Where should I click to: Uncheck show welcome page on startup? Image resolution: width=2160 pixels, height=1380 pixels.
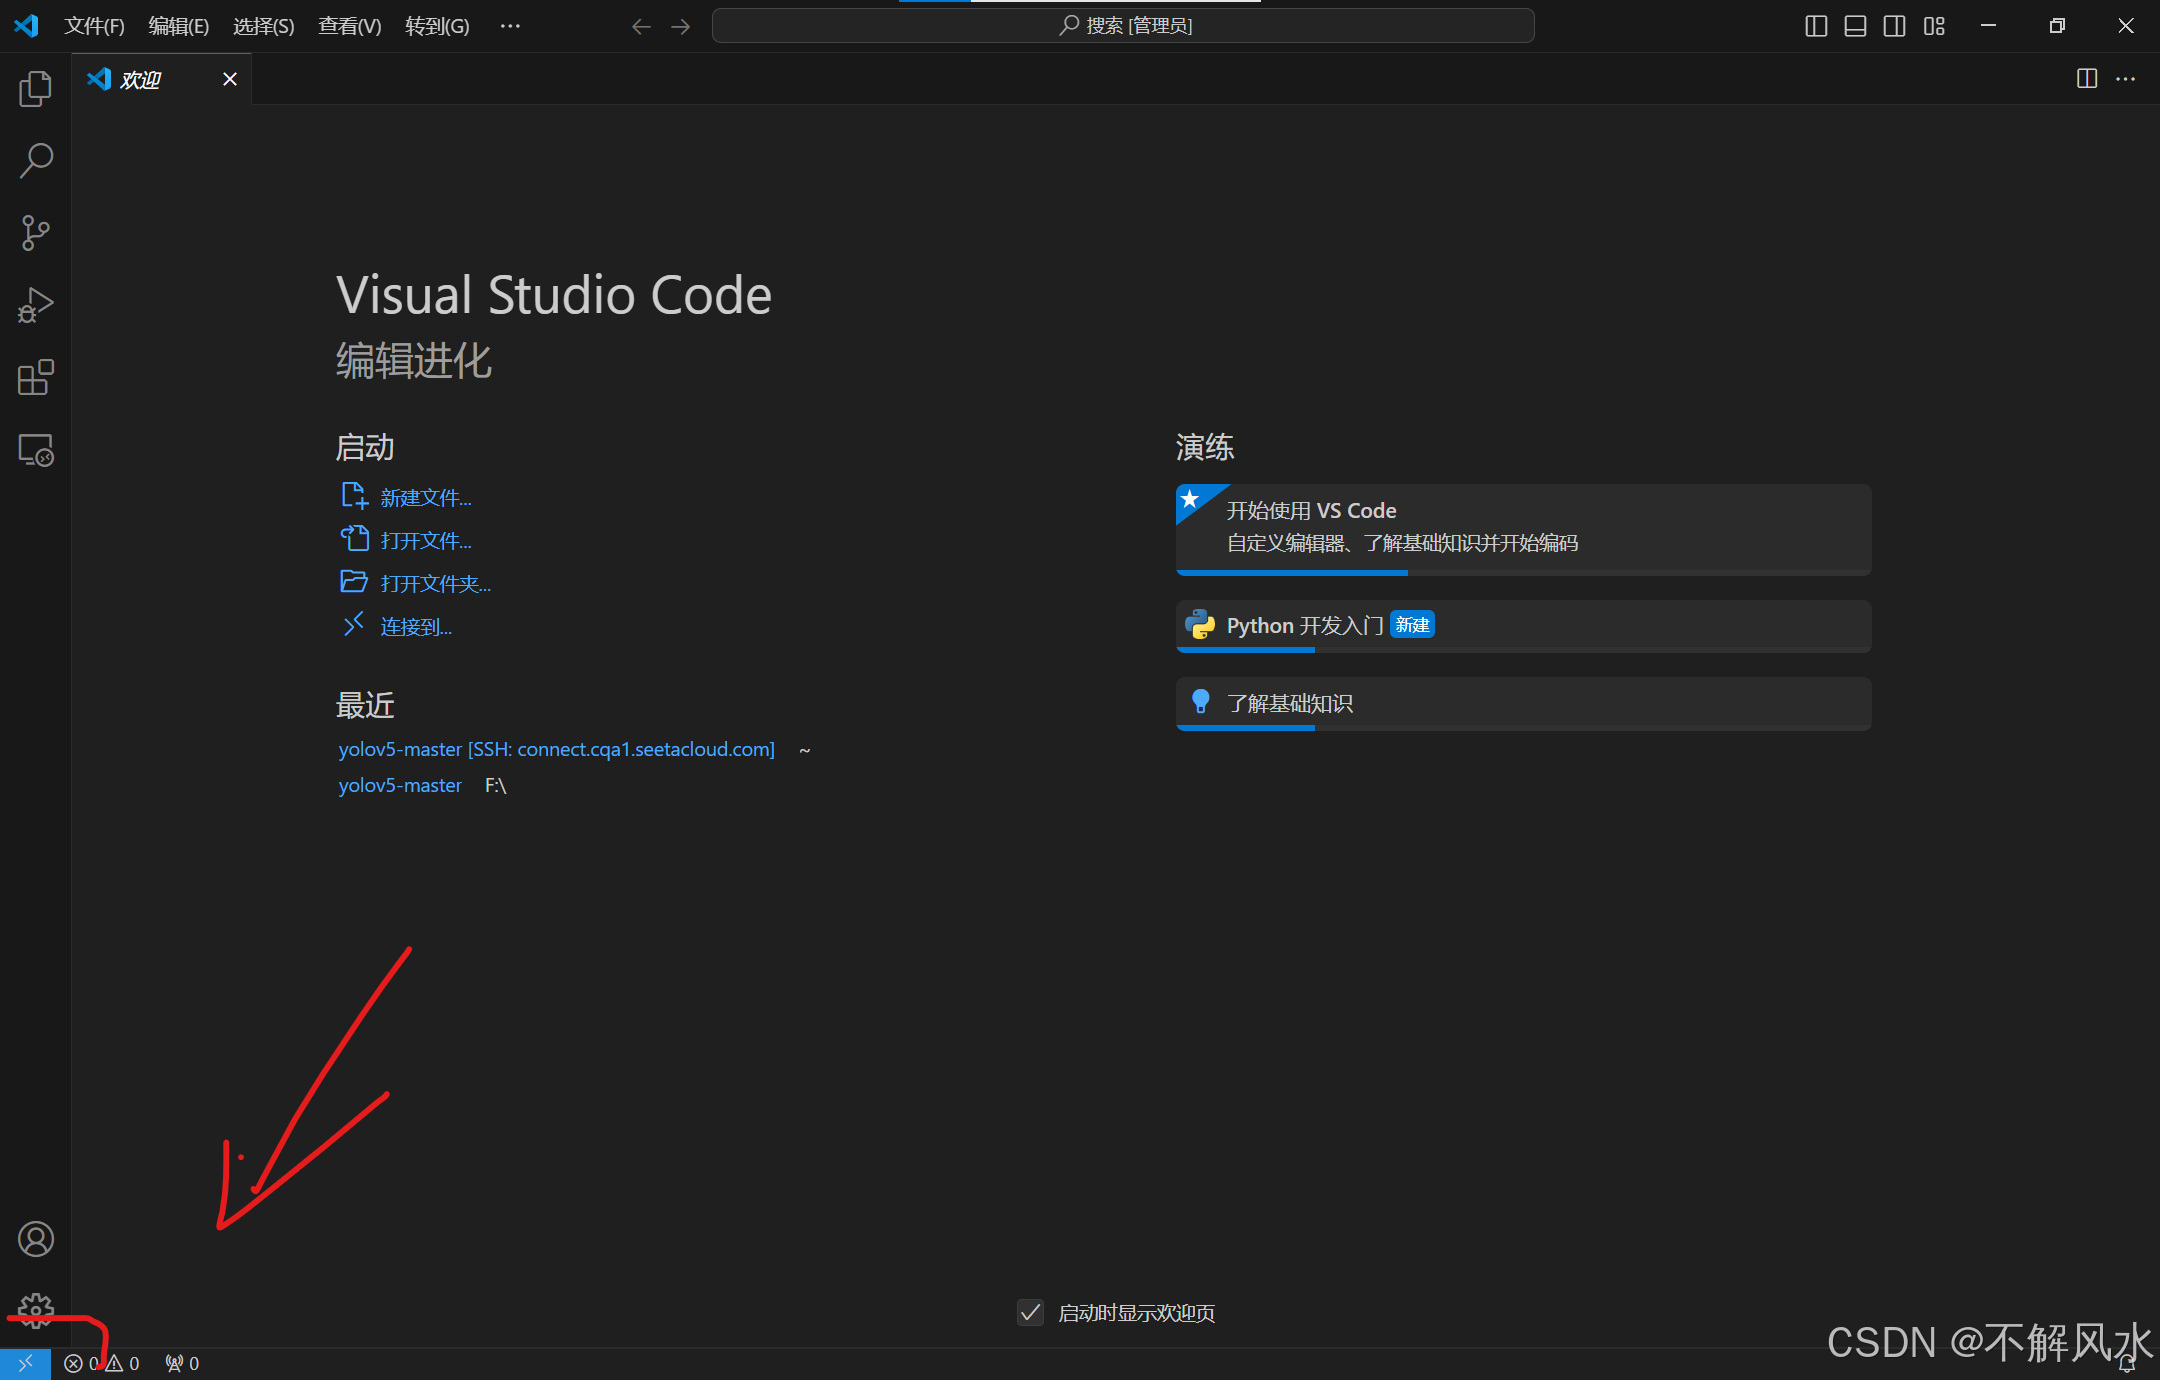point(1030,1313)
